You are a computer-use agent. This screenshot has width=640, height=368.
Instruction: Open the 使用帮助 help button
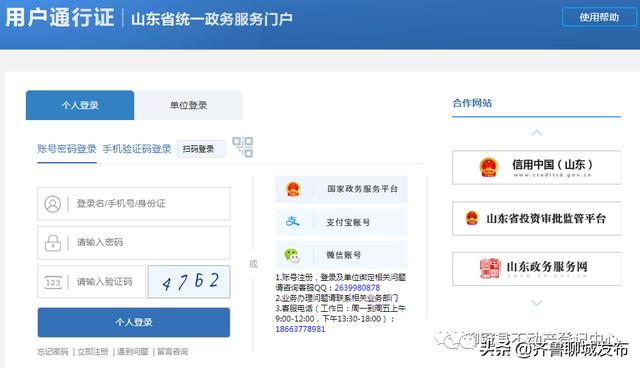599,17
